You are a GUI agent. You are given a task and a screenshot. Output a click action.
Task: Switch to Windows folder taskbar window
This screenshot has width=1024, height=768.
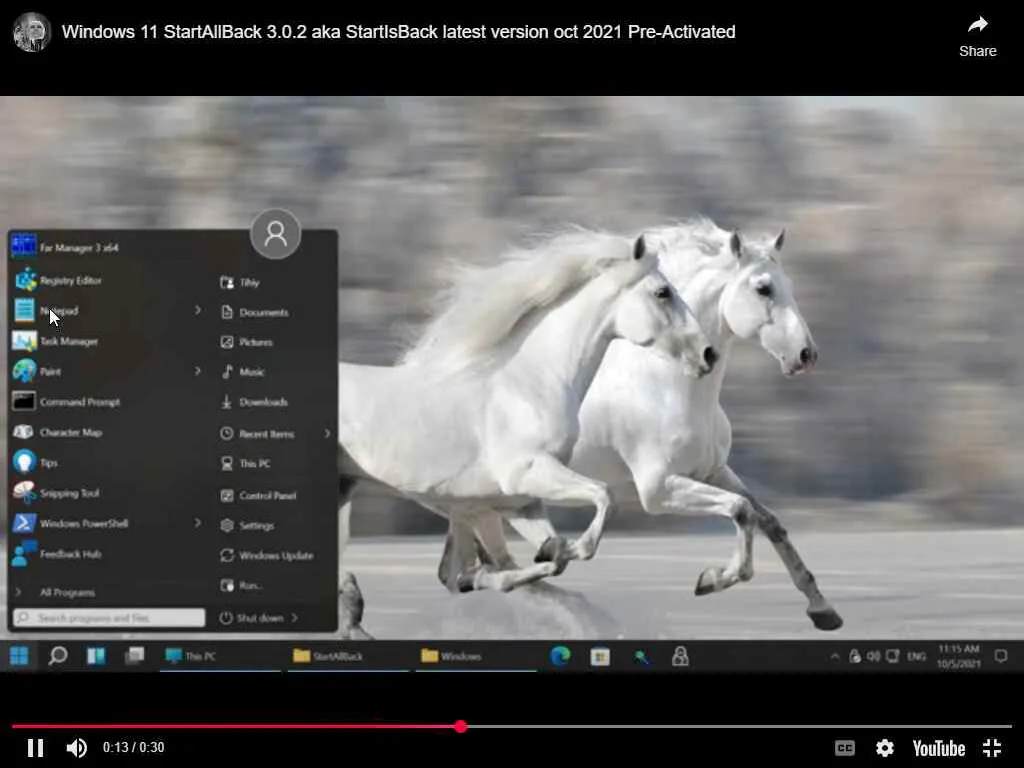tap(476, 656)
